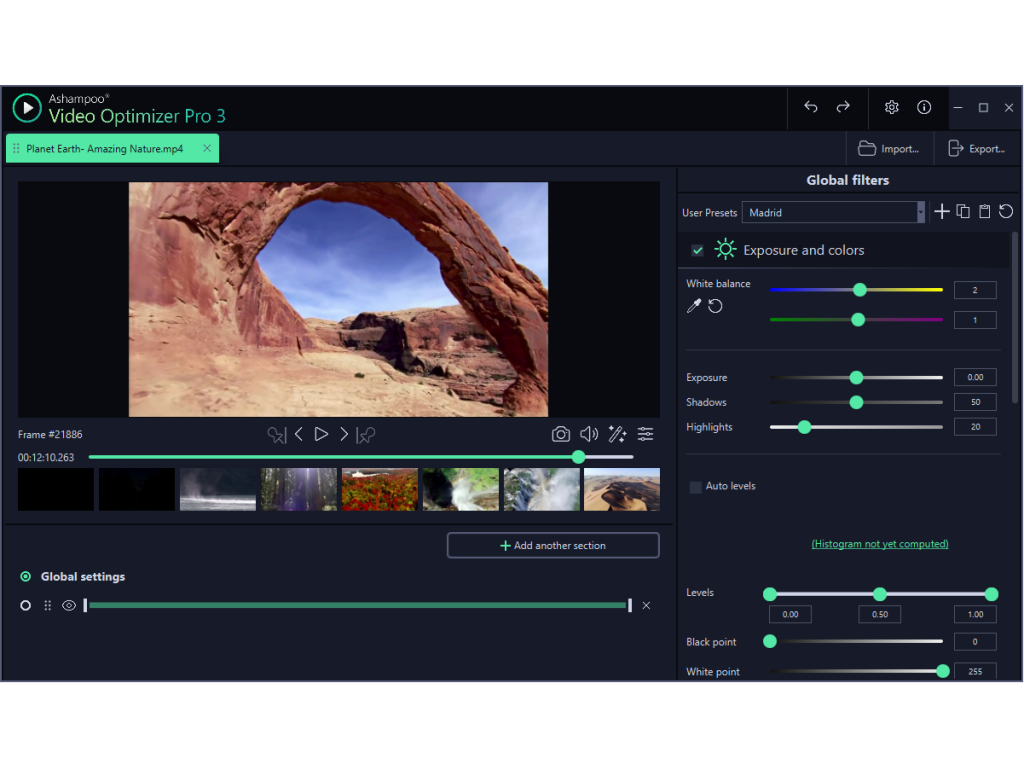Toggle section visibility eye icon
Viewport: 1024px width, 768px height.
(x=69, y=605)
